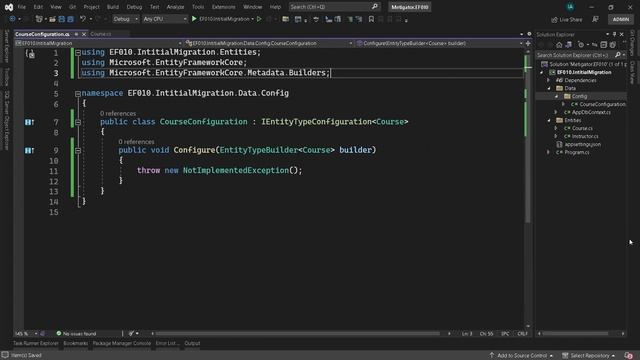The image size is (640, 360).
Task: Open the project navigation dropdown EF010.InitialMigration
Action: [98, 43]
